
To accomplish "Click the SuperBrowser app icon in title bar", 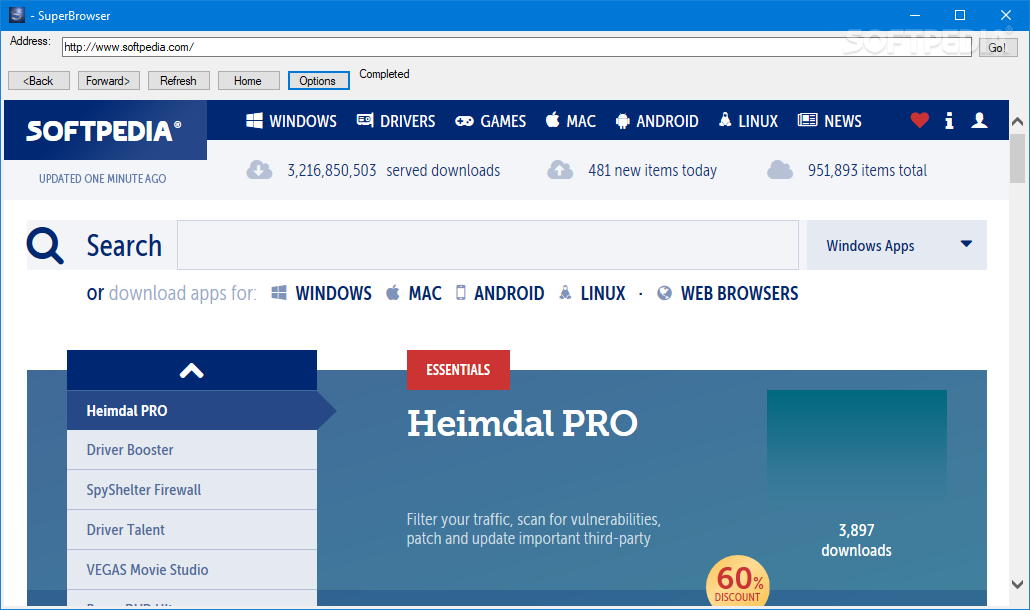I will coord(16,14).
